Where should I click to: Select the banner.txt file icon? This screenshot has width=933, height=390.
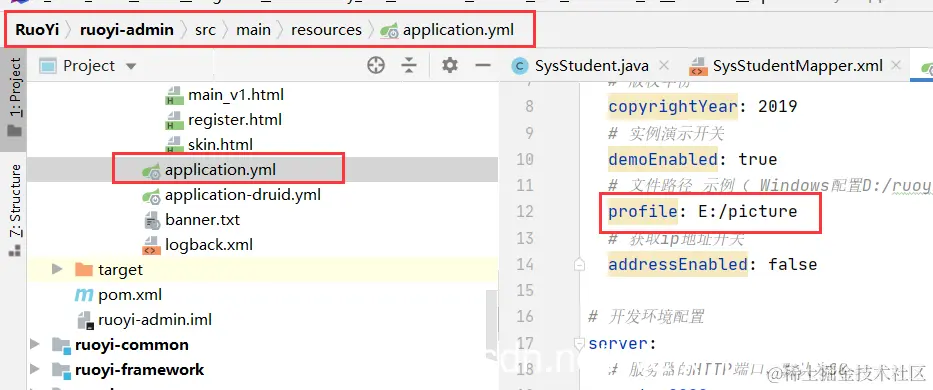(x=152, y=220)
